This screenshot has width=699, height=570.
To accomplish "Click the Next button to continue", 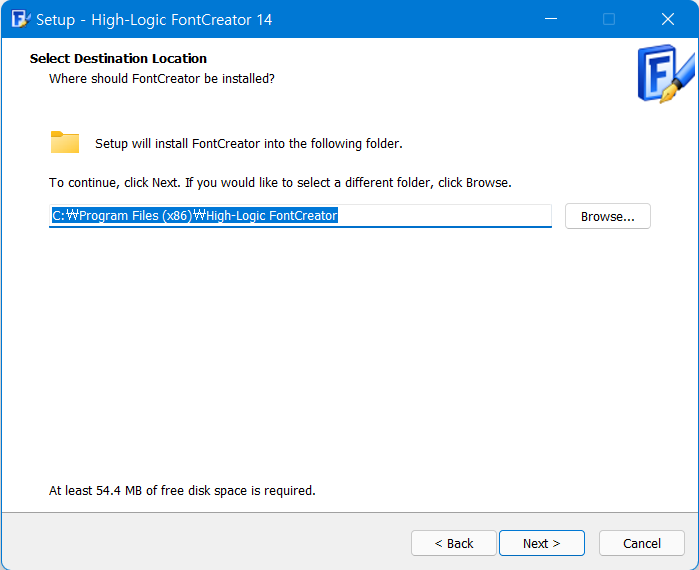I will (x=542, y=543).
